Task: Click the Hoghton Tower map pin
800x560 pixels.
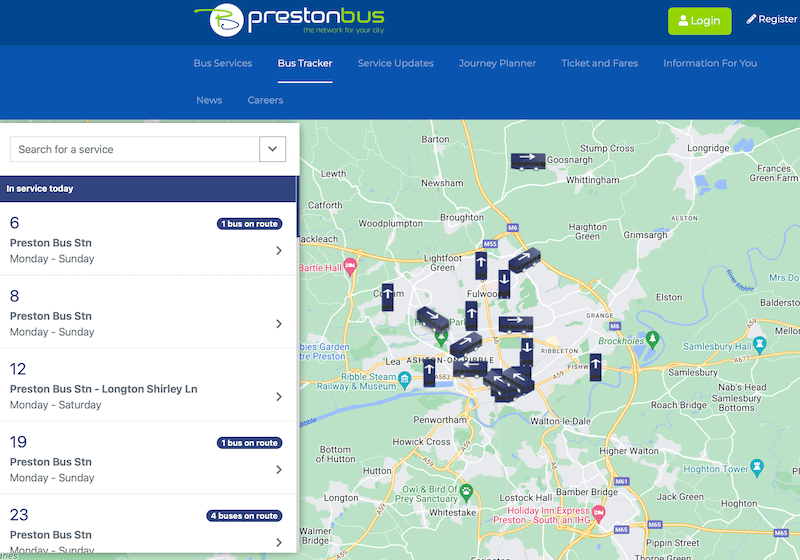Action: (757, 467)
